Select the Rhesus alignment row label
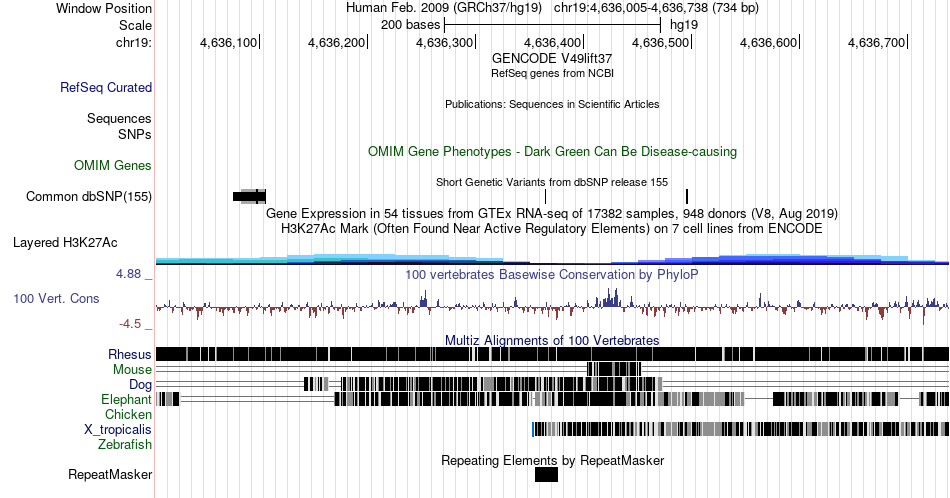The image size is (950, 498). (x=130, y=354)
